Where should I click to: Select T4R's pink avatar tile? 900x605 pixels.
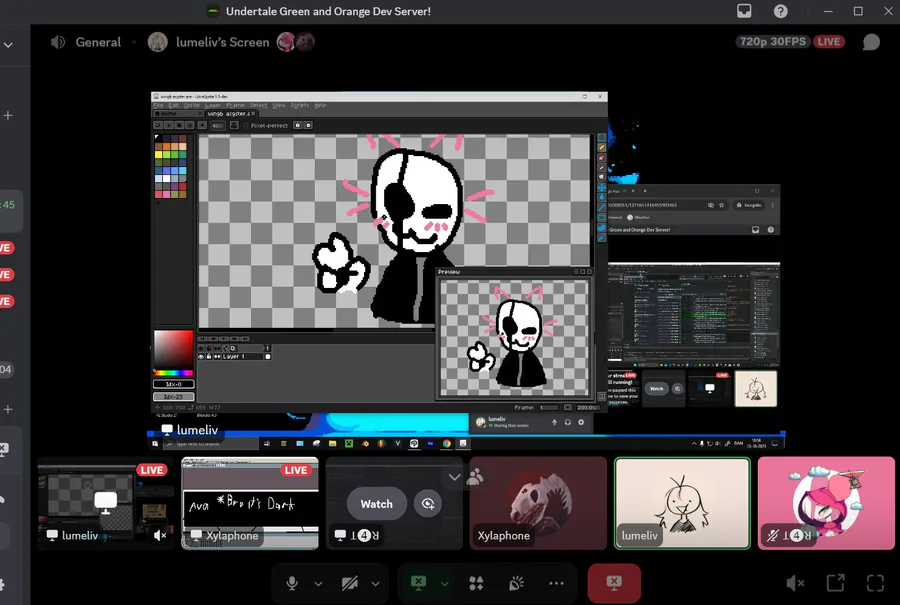(826, 503)
